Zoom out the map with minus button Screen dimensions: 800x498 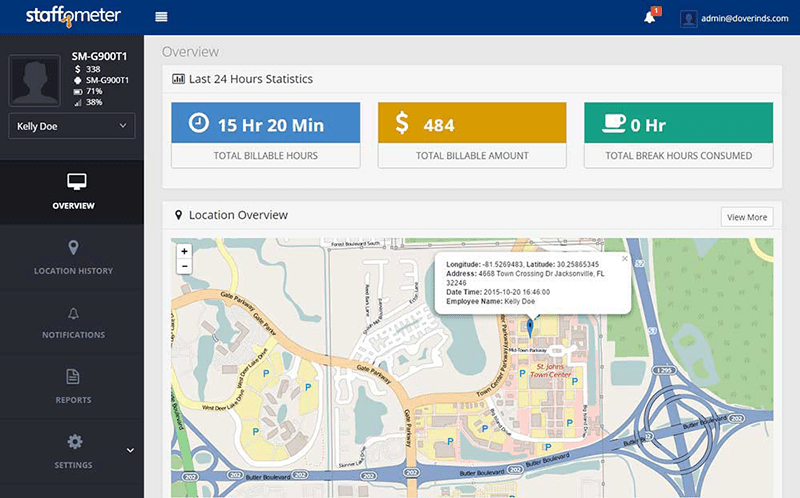184,266
